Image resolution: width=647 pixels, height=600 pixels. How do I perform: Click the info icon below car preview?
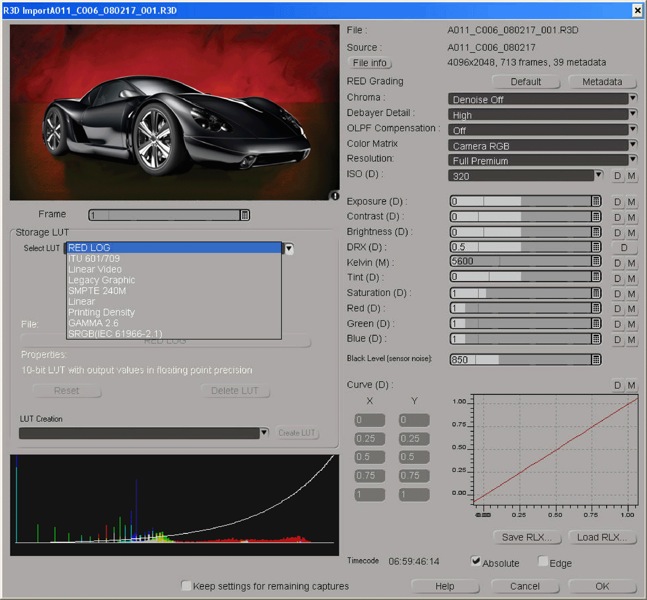pos(335,196)
